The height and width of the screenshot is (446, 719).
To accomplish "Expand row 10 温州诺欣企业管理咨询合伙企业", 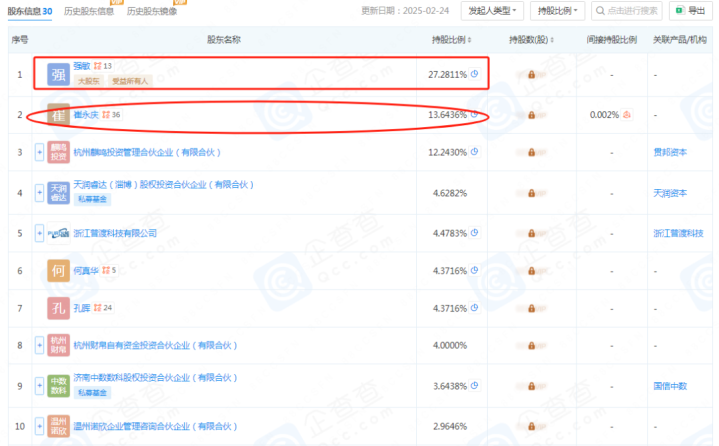I will pos(39,426).
